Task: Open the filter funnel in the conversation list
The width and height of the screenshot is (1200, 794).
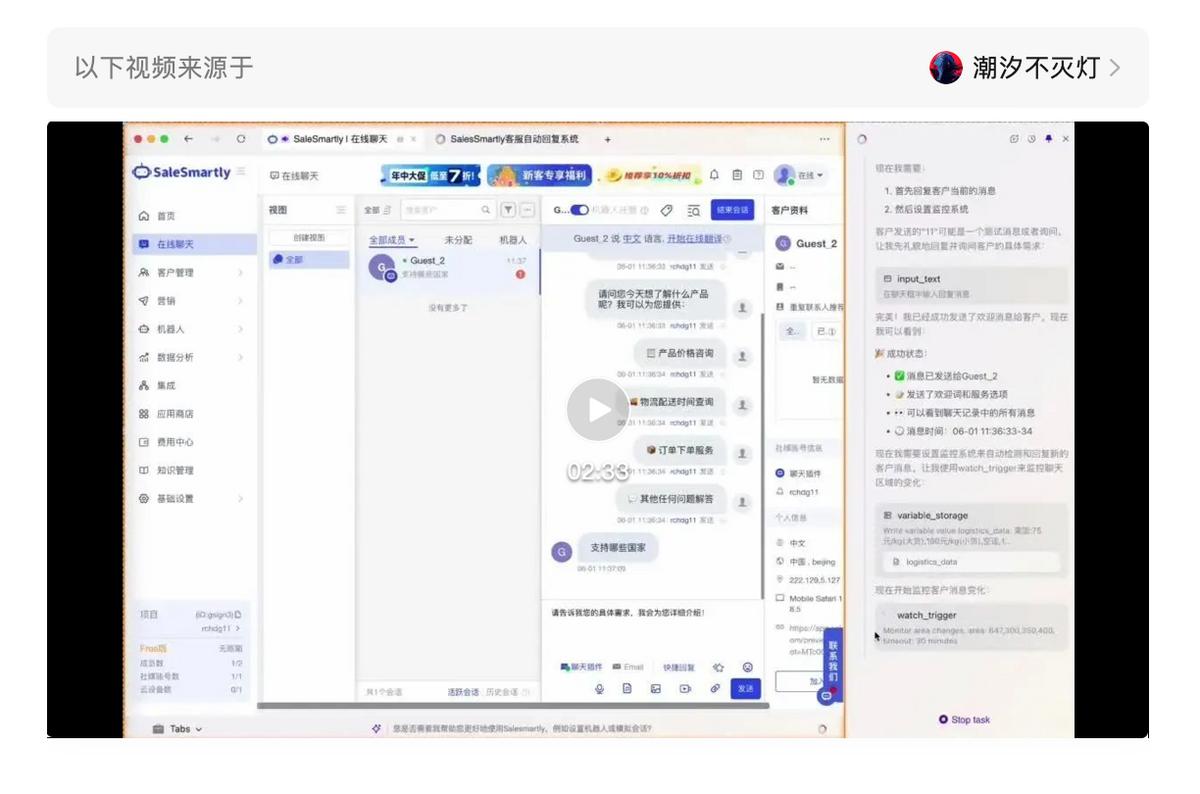Action: pyautogui.click(x=508, y=210)
